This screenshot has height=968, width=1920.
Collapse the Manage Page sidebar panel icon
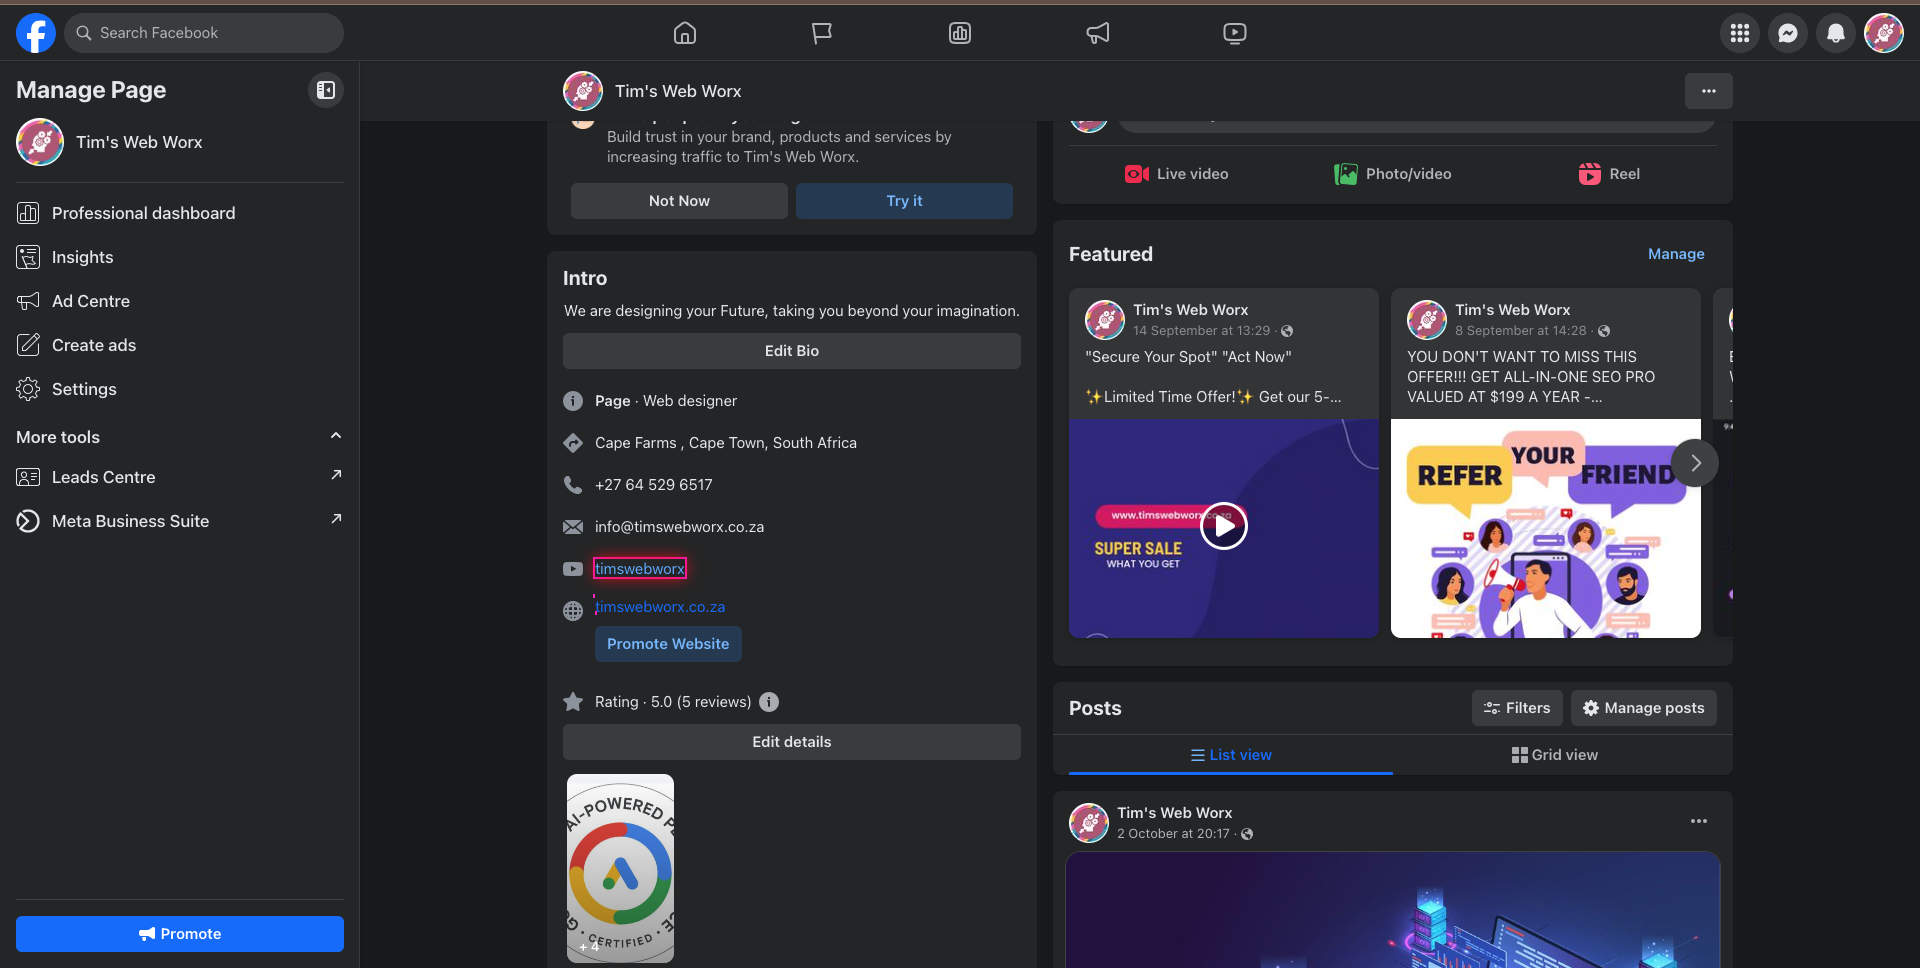(x=326, y=90)
